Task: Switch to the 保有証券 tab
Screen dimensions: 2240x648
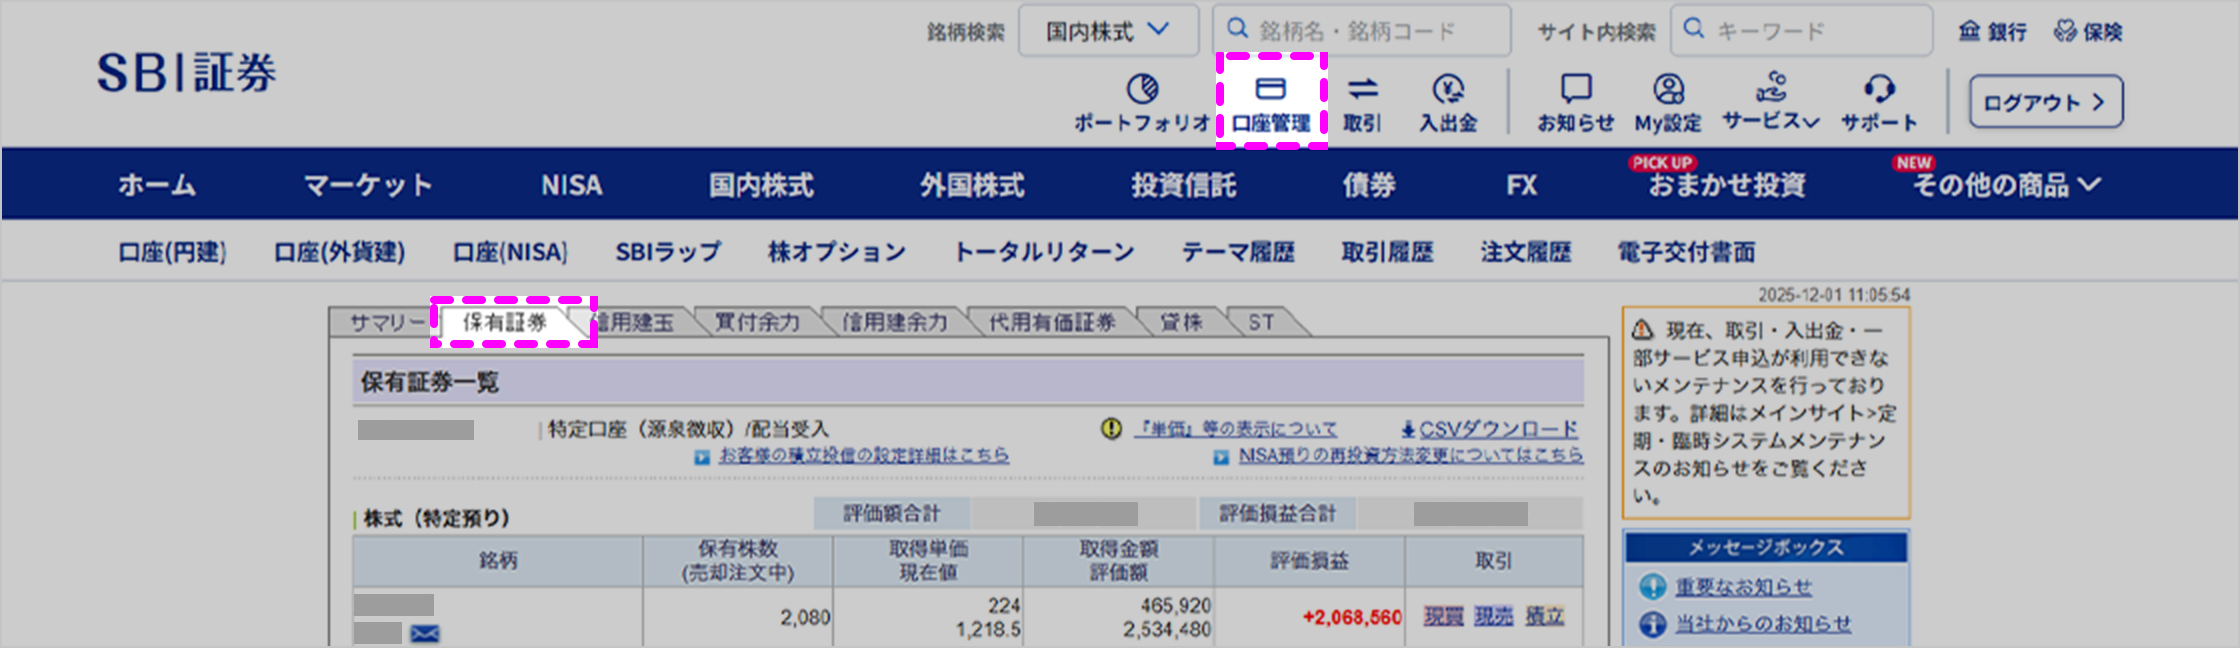Action: coord(505,322)
